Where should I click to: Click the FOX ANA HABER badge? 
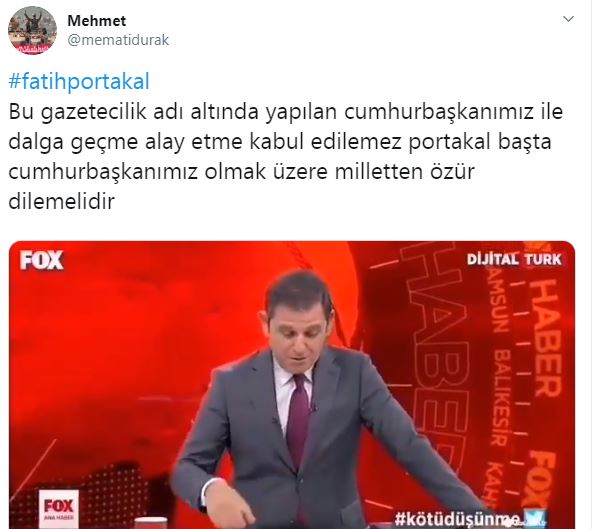(x=59, y=508)
